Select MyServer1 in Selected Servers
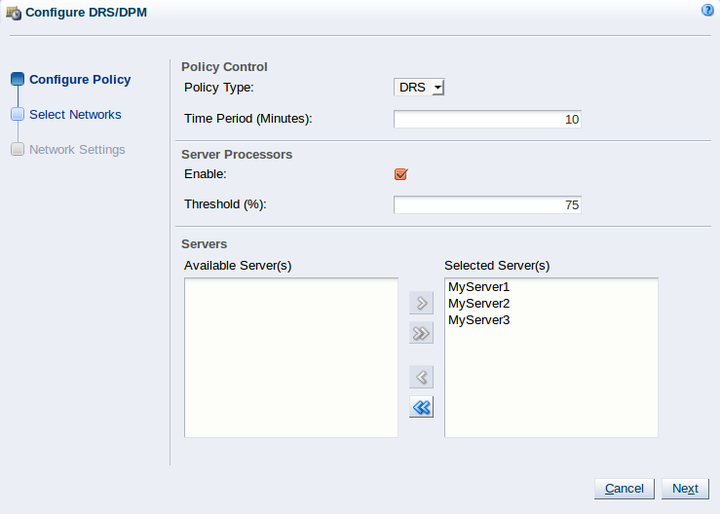Screen dimensions: 720x514 click(479, 287)
